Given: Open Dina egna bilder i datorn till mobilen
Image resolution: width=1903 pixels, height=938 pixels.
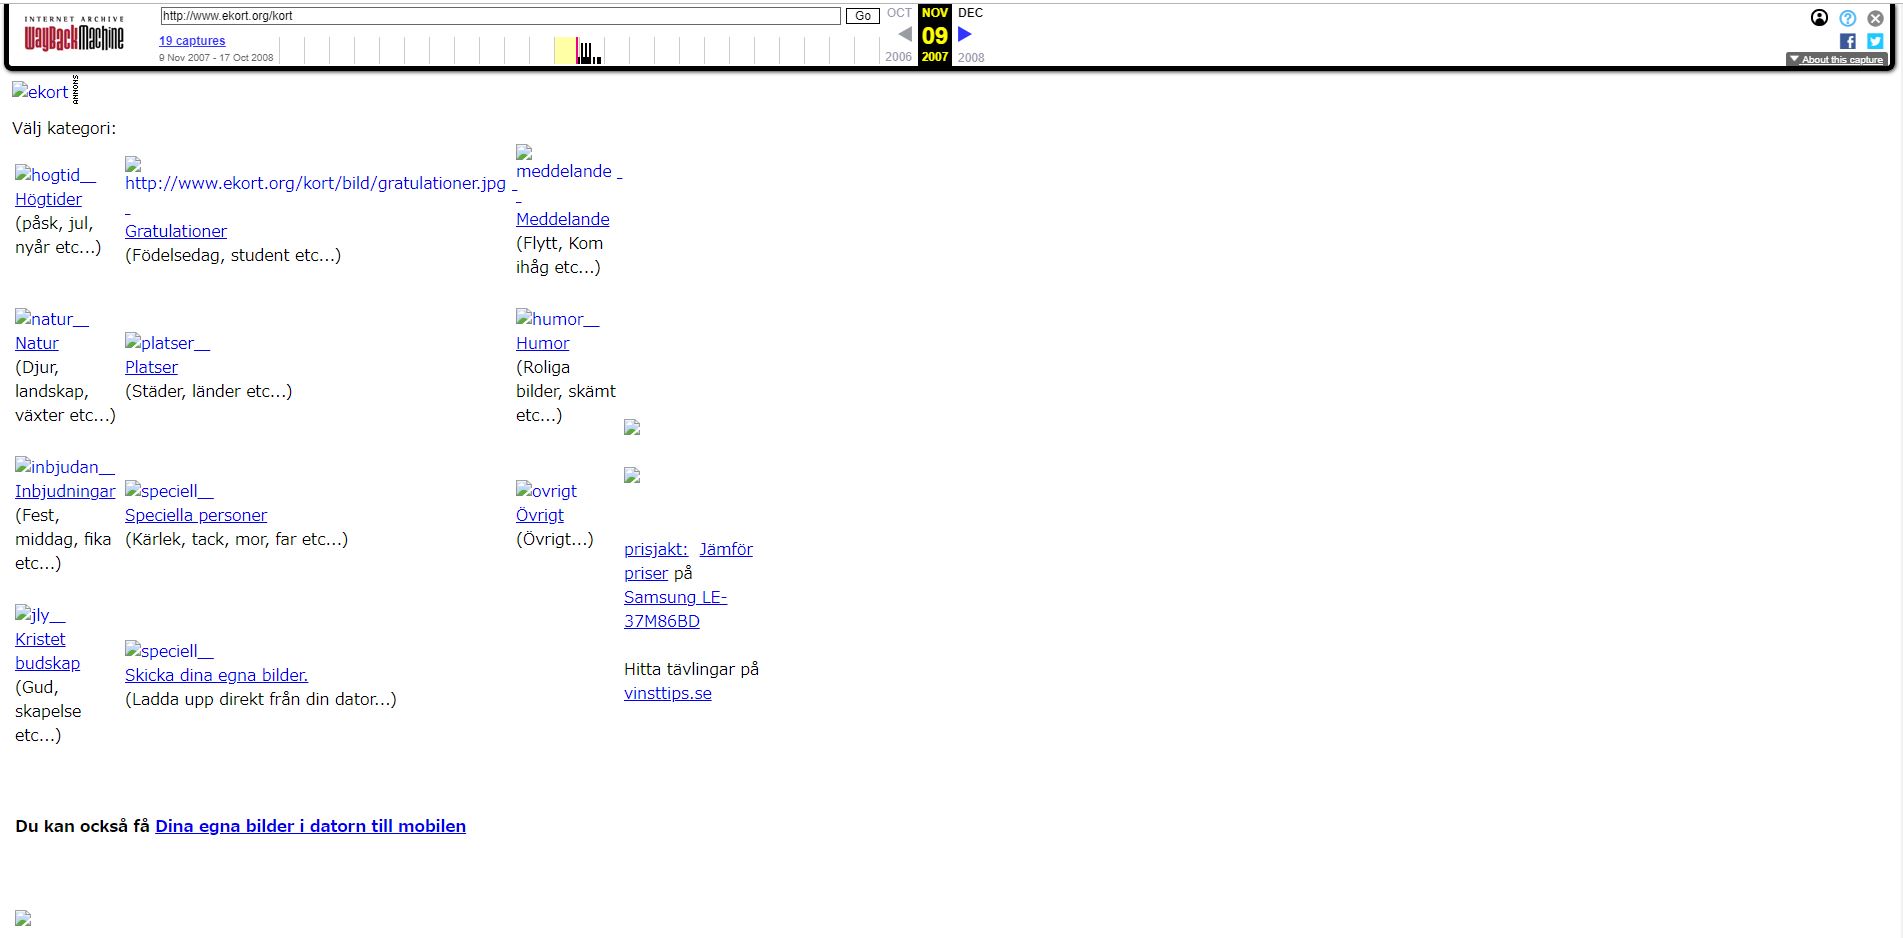Looking at the screenshot, I should pyautogui.click(x=310, y=826).
